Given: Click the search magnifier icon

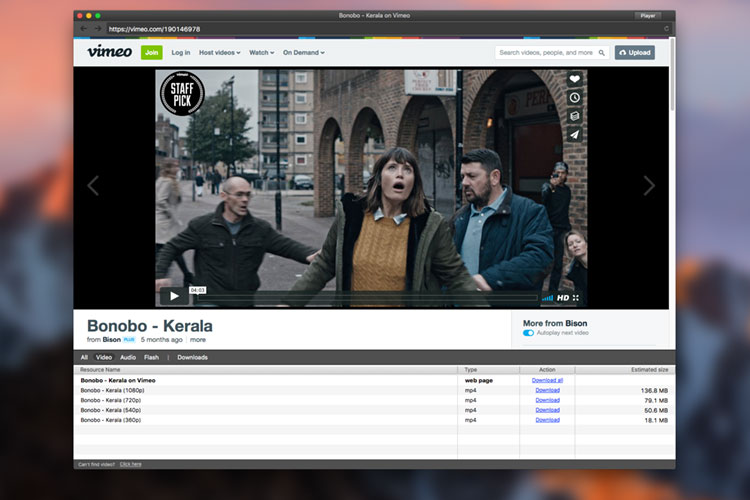Looking at the screenshot, I should (x=602, y=53).
